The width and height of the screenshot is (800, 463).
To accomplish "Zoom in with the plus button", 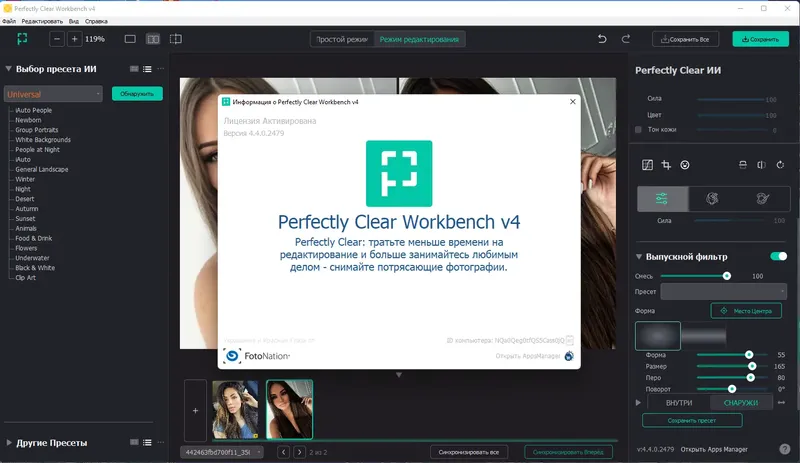I will tap(74, 39).
